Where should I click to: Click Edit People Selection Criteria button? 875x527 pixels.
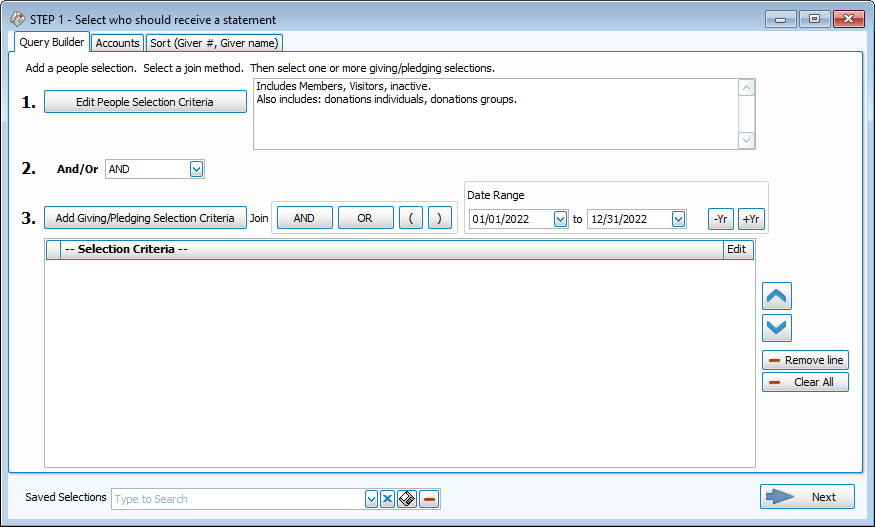pyautogui.click(x=145, y=102)
